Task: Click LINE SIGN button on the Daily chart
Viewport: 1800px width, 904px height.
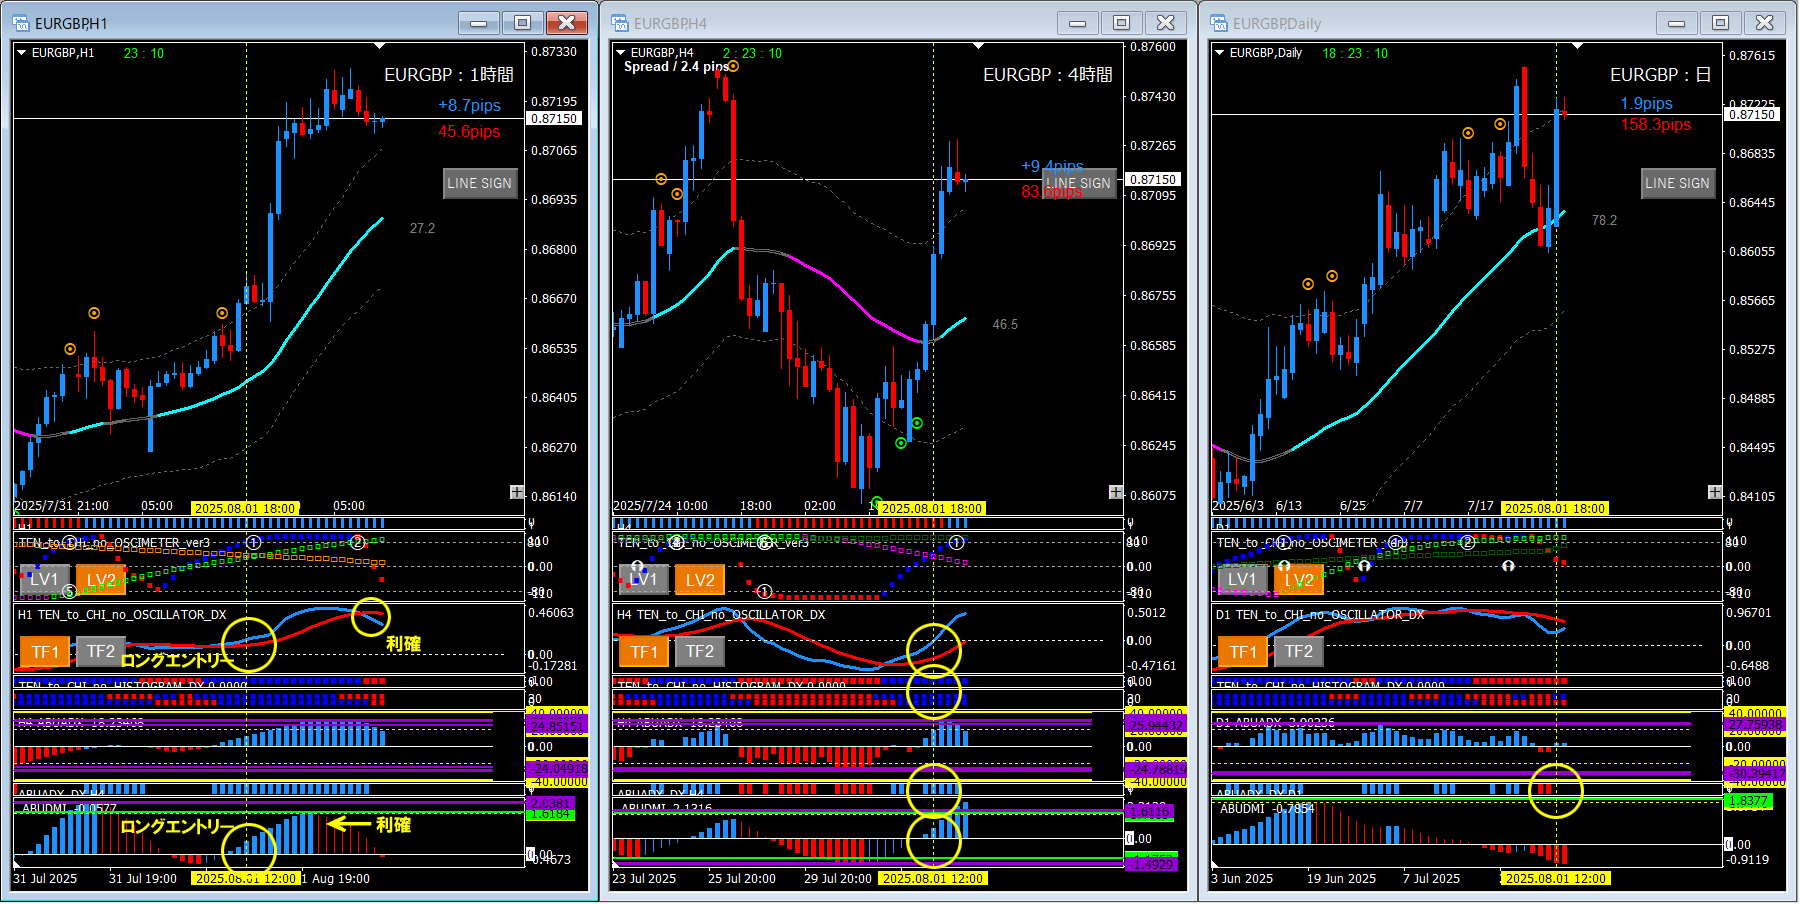Action: (x=1678, y=183)
